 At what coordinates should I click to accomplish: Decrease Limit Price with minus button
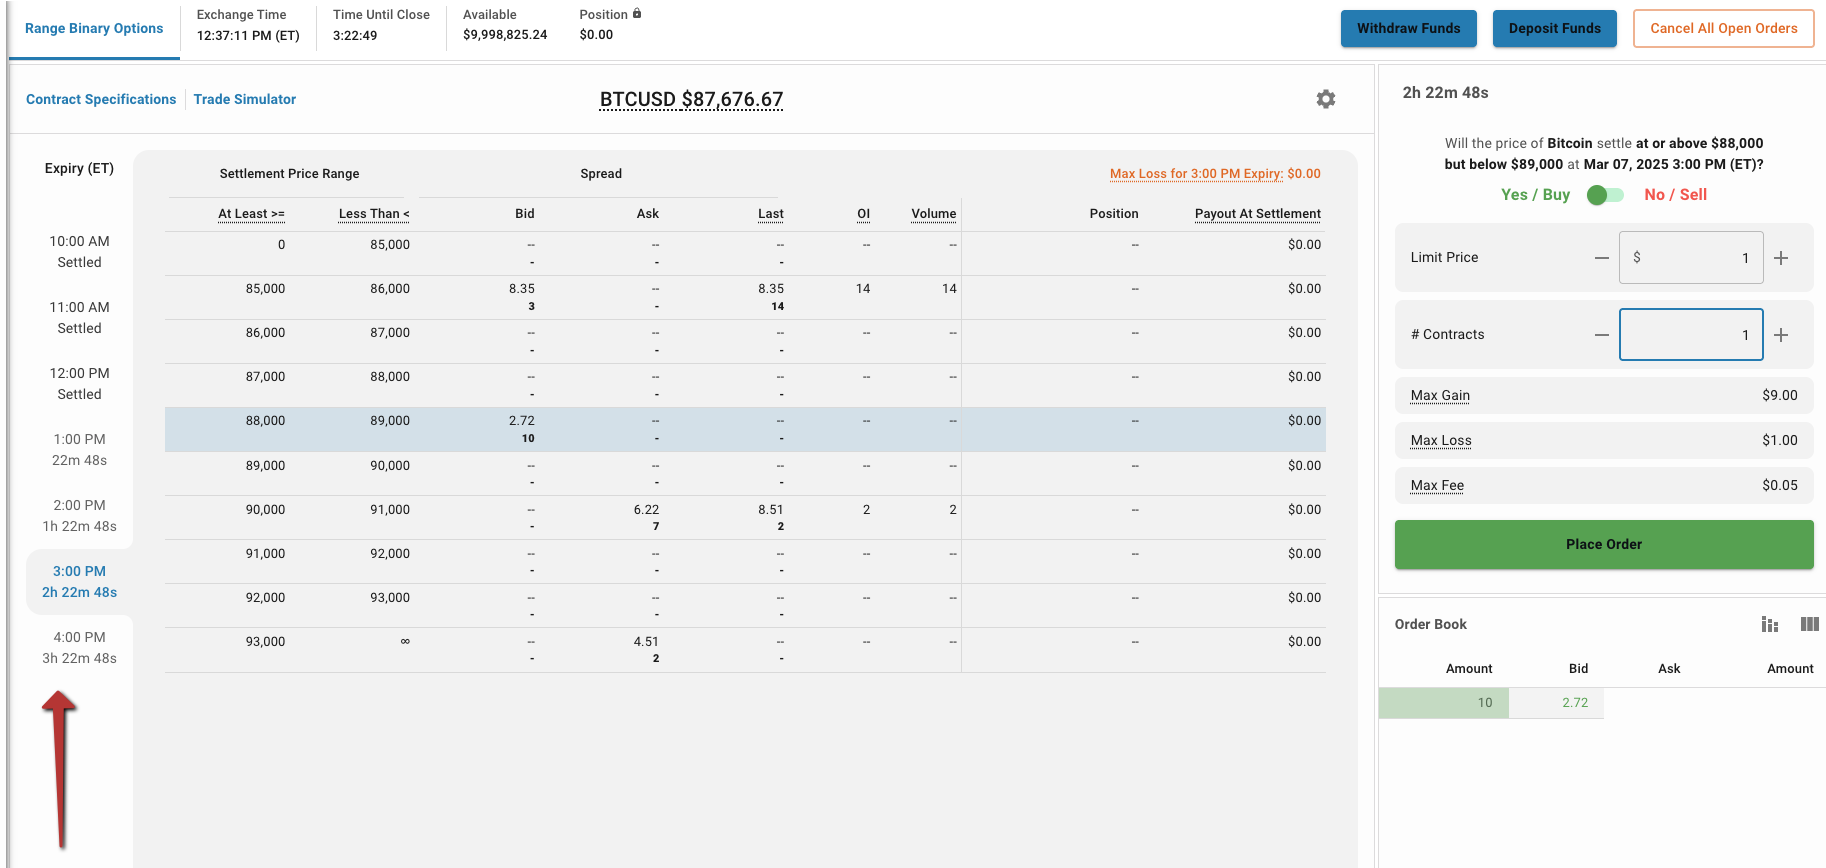coord(1601,258)
